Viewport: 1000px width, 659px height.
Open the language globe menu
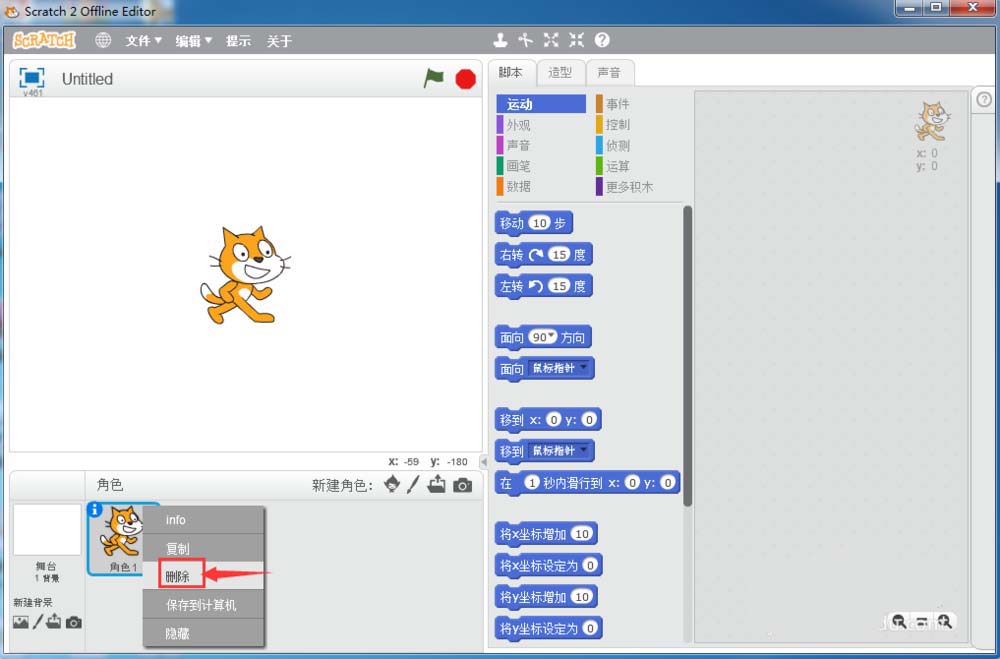point(103,40)
